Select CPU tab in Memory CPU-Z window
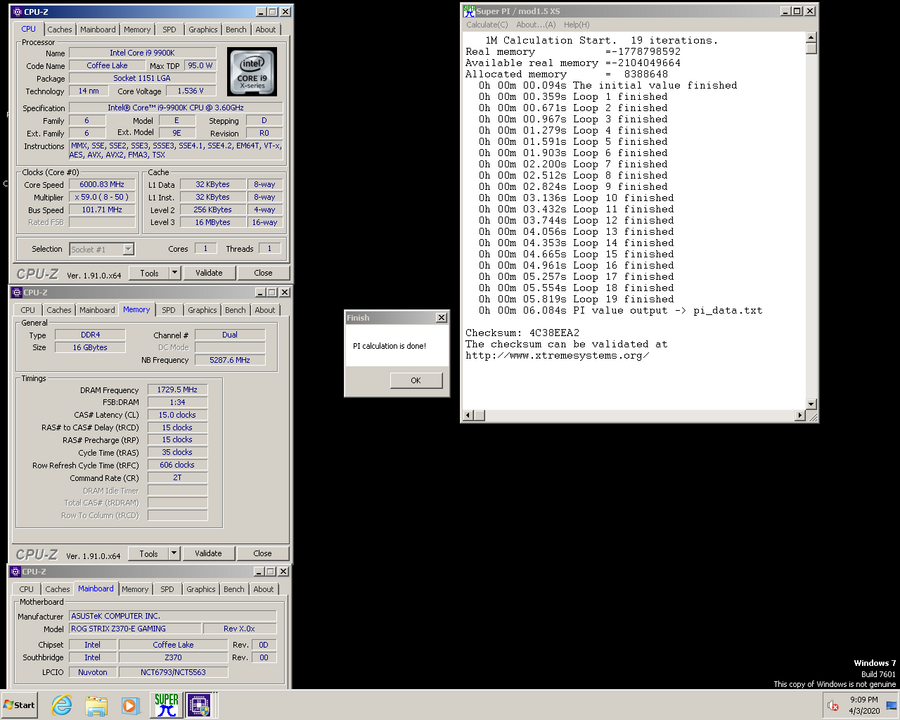The image size is (900, 720). pos(28,310)
